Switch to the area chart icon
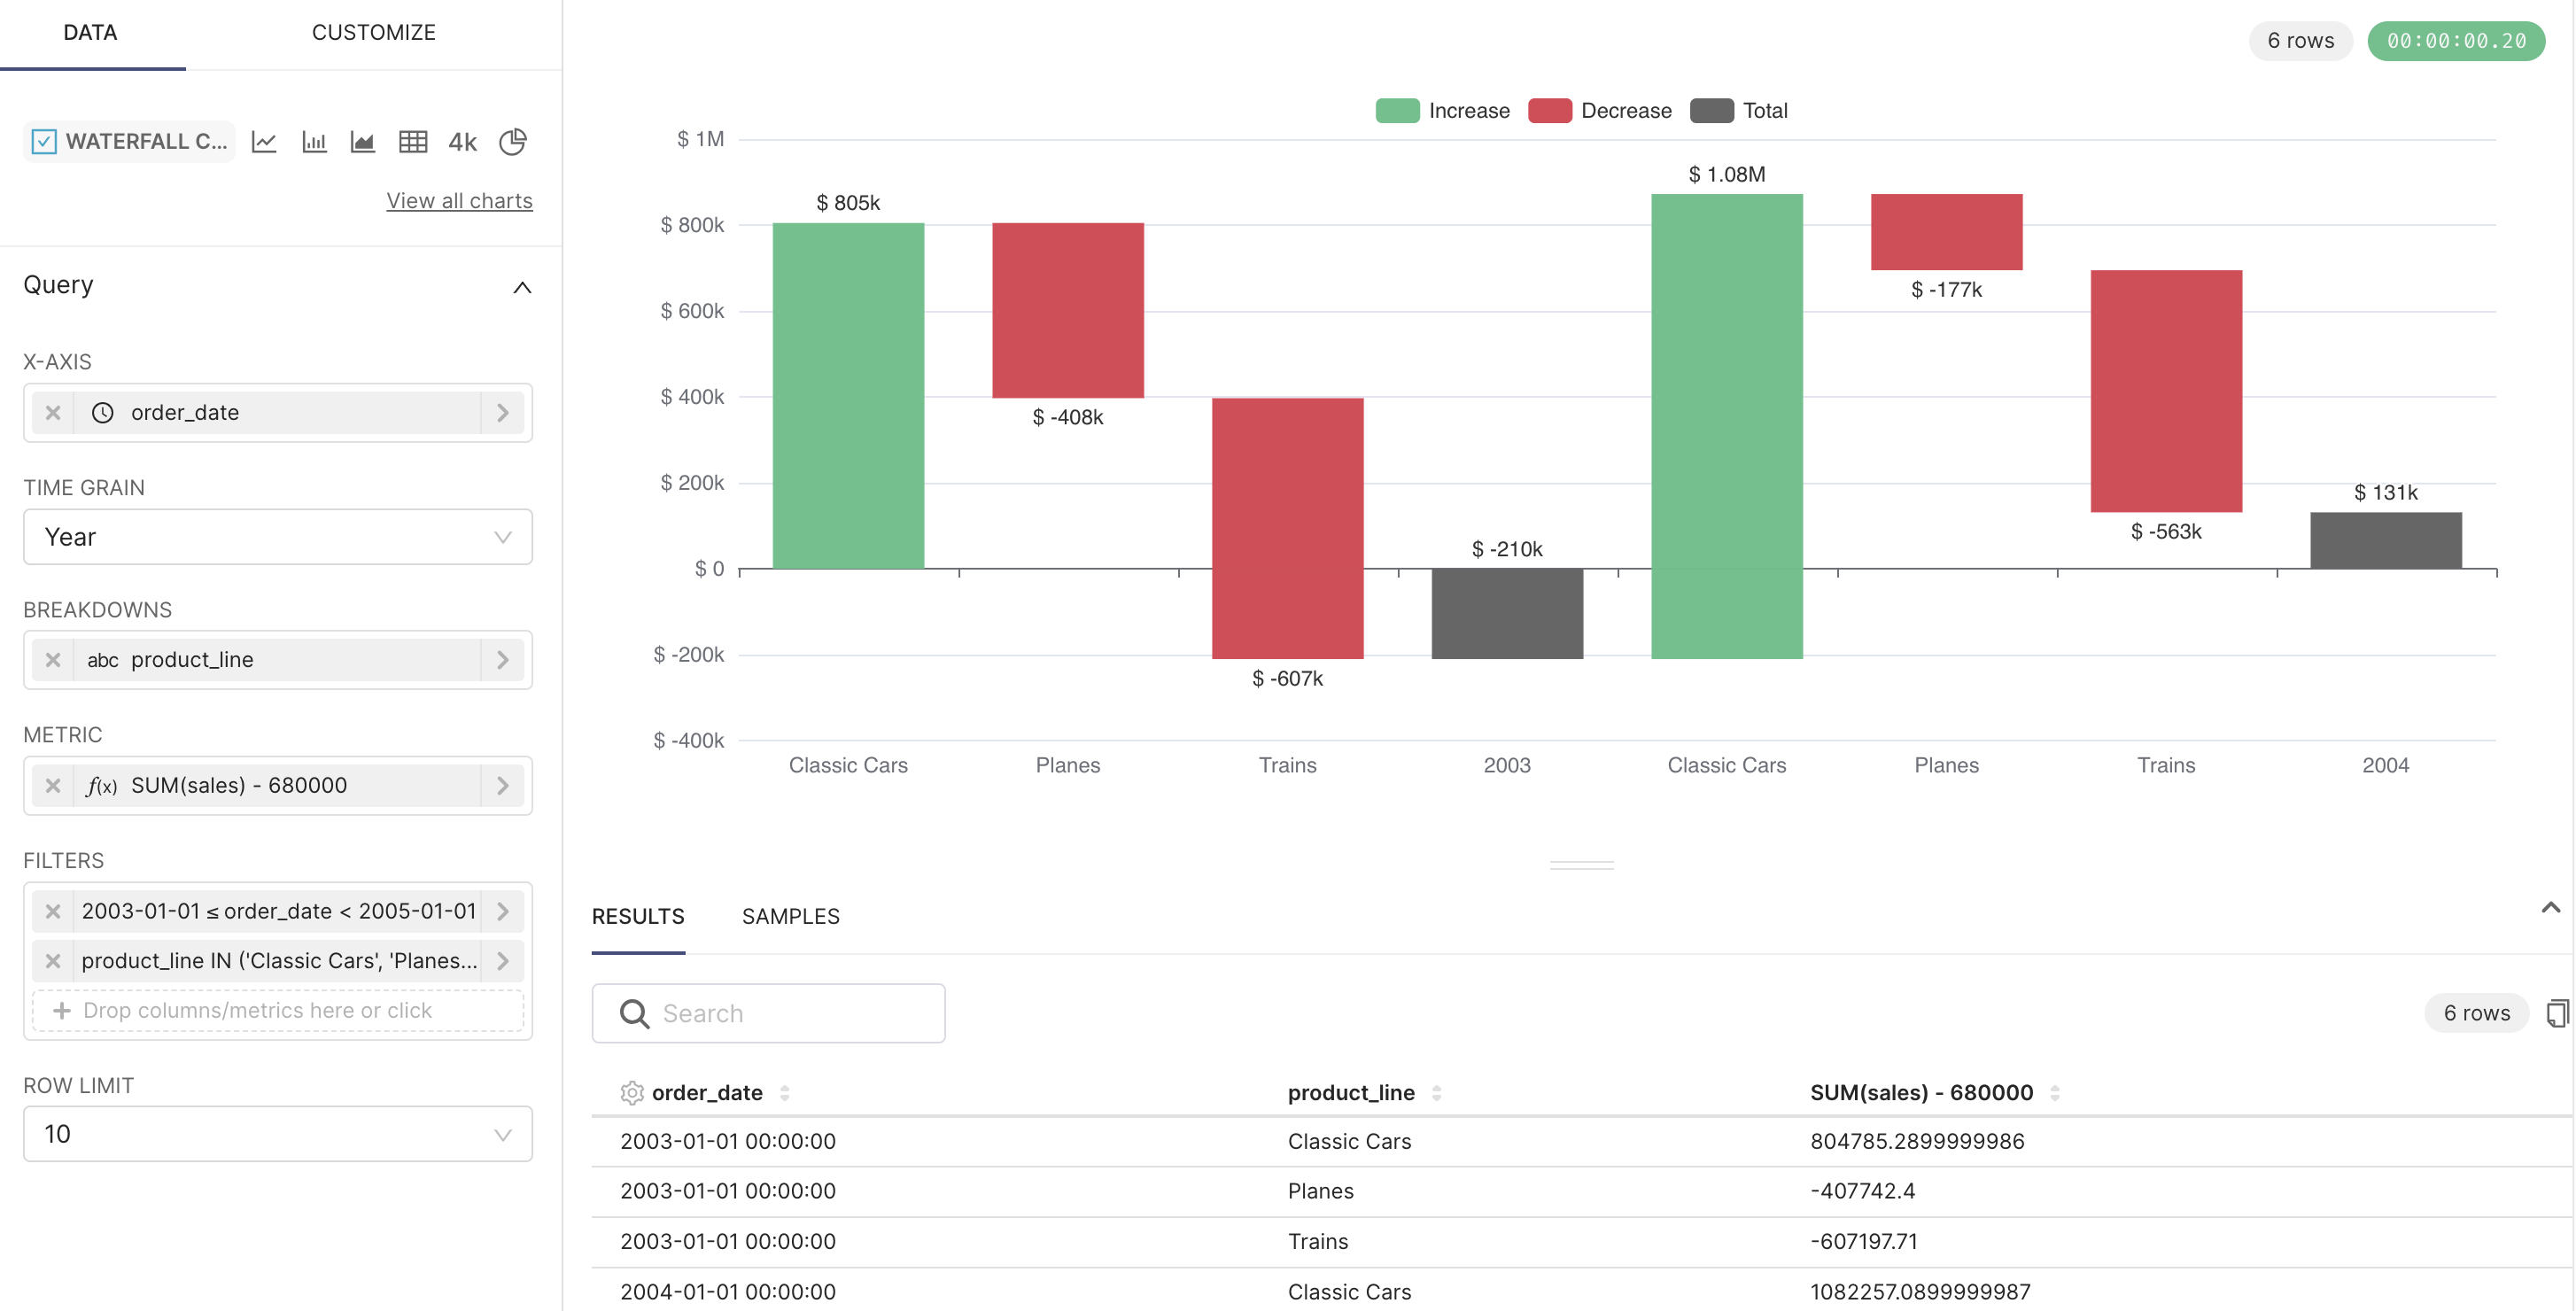The image size is (2576, 1311). (x=363, y=141)
